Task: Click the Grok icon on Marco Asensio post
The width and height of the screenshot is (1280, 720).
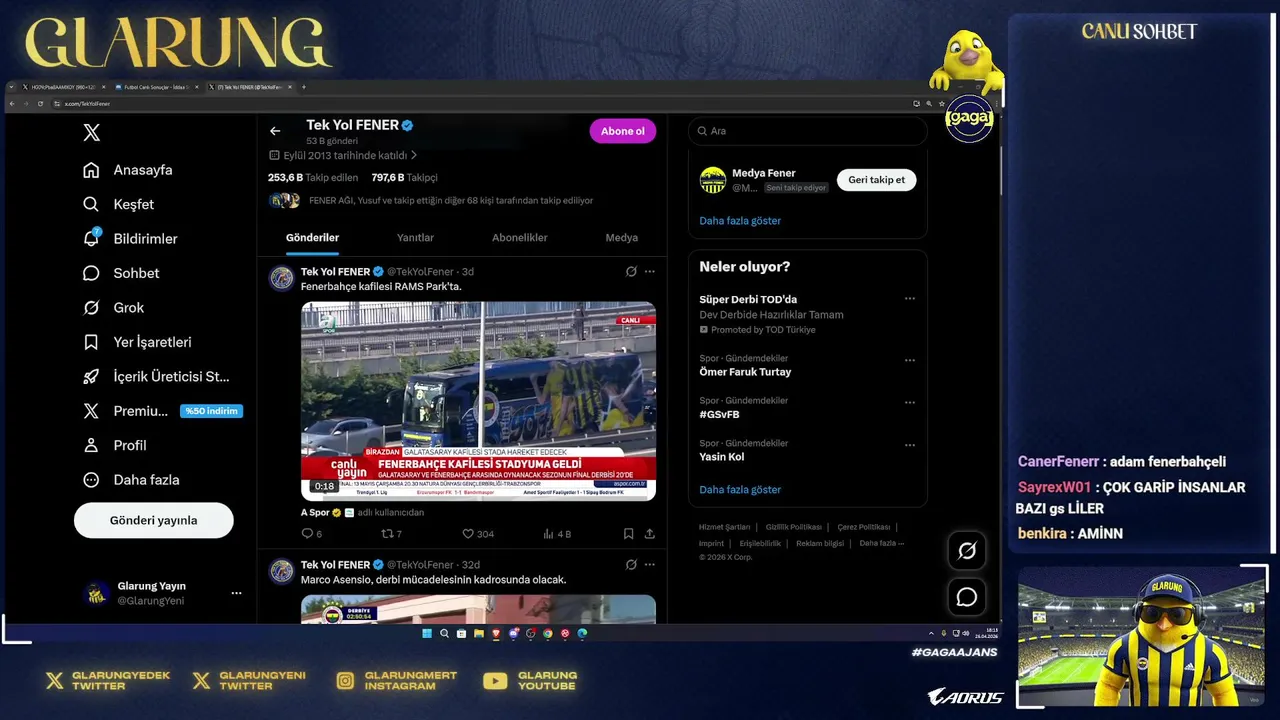Action: click(x=631, y=564)
